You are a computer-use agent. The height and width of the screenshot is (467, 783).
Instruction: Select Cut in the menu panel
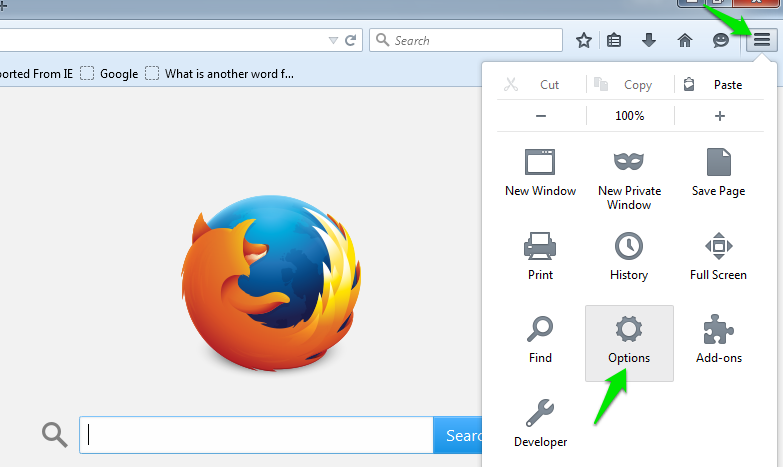click(541, 84)
